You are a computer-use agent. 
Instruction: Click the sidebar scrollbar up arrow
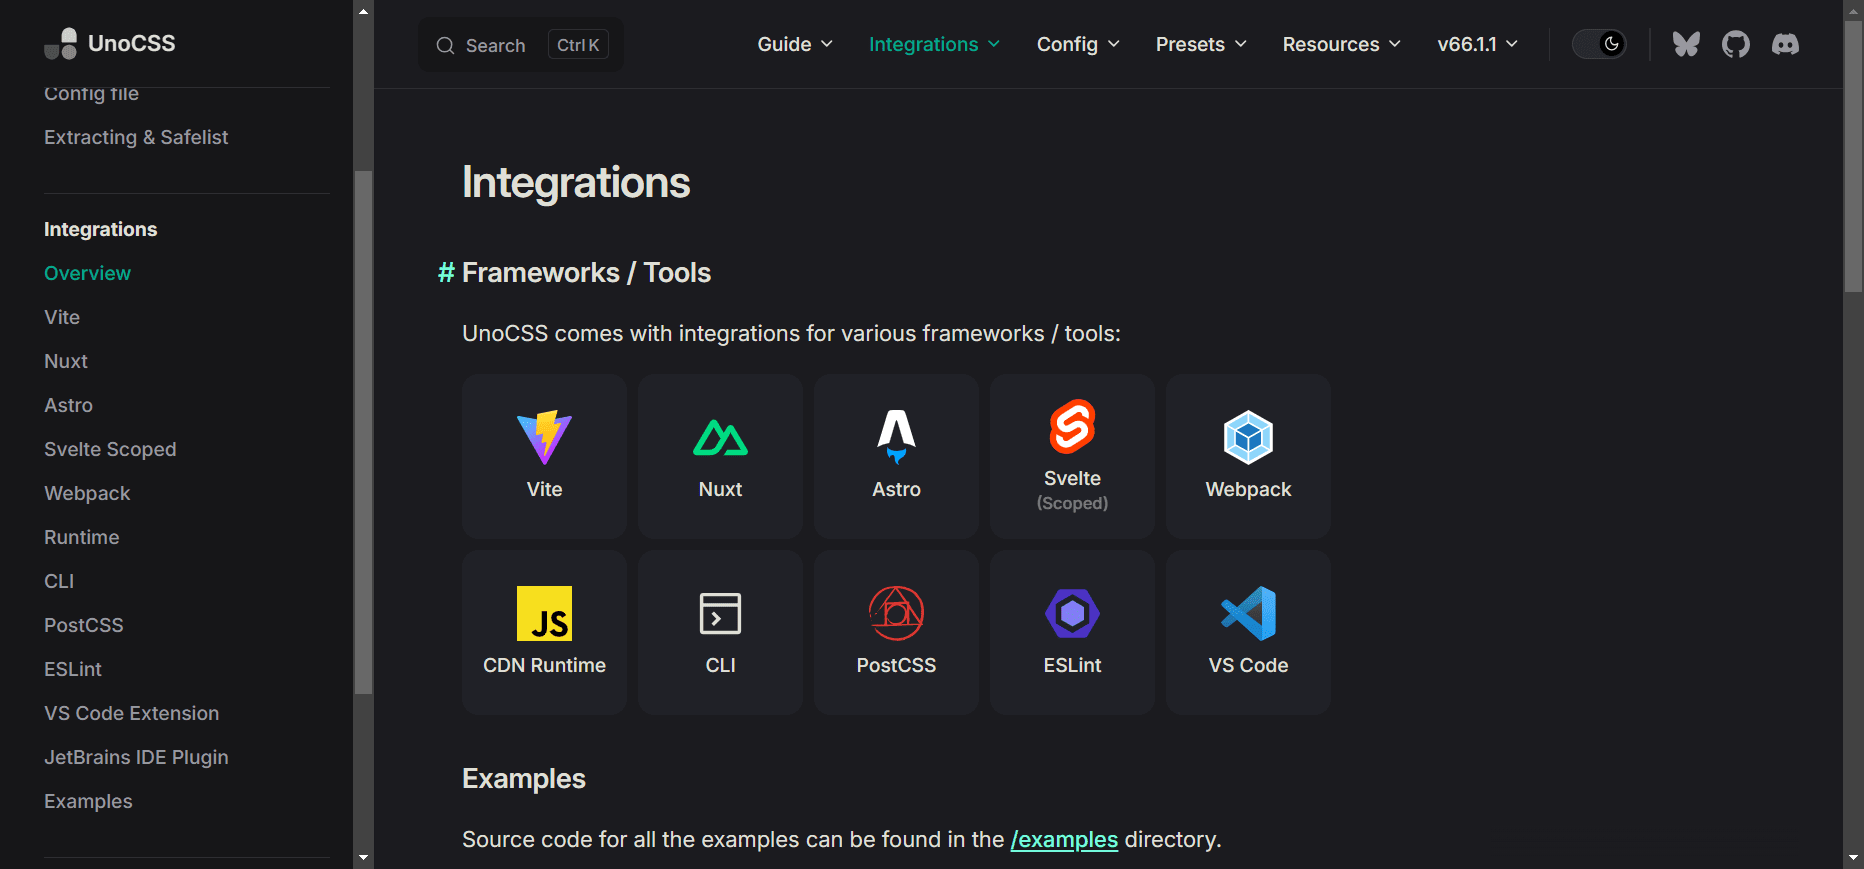[x=363, y=11]
